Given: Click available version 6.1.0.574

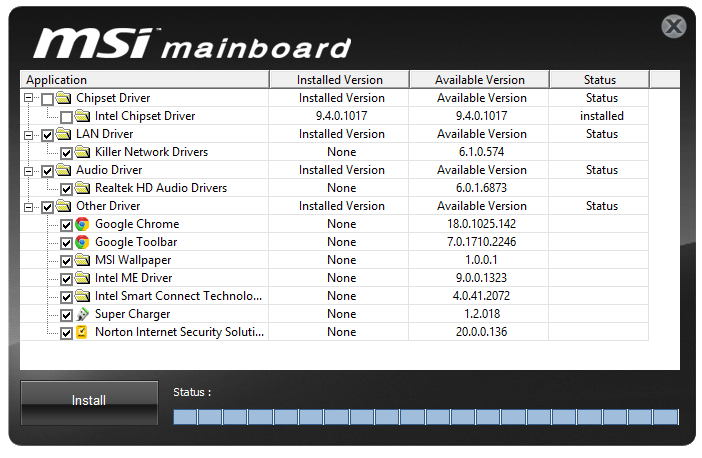Looking at the screenshot, I should [481, 152].
